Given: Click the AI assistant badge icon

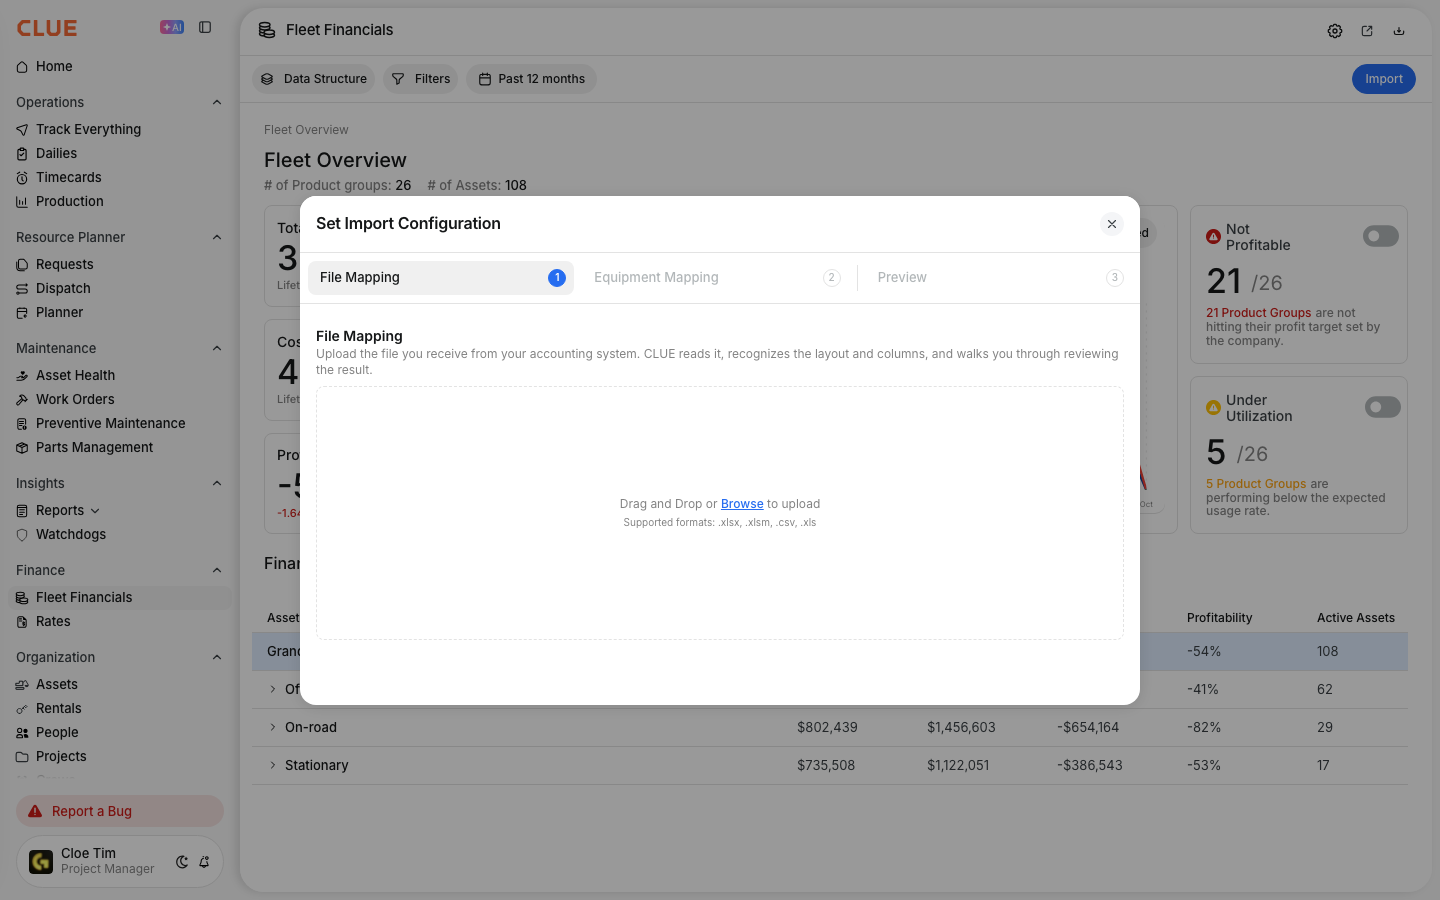Looking at the screenshot, I should point(172,28).
